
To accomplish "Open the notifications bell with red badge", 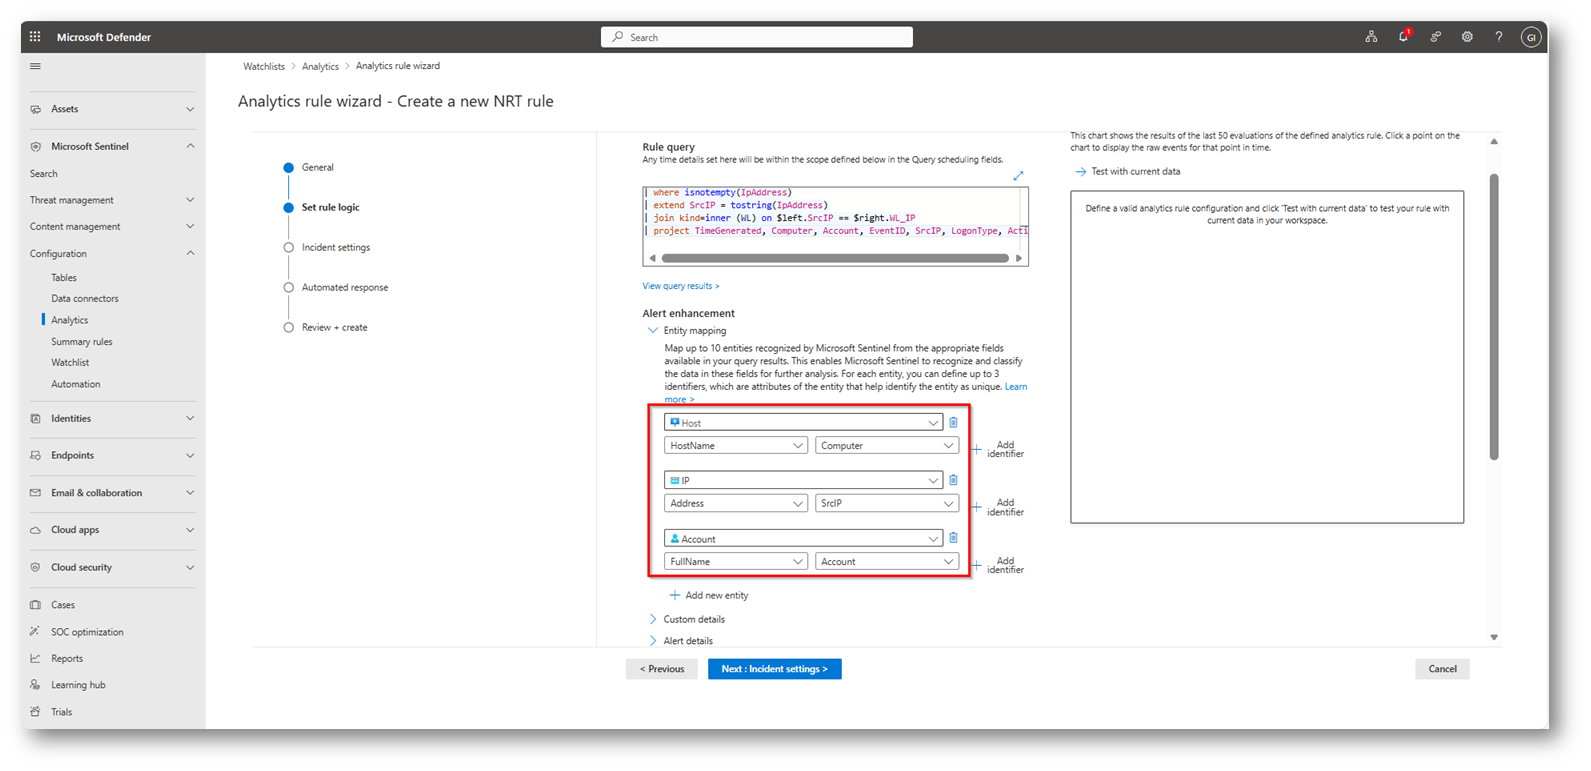I will coord(1404,36).
